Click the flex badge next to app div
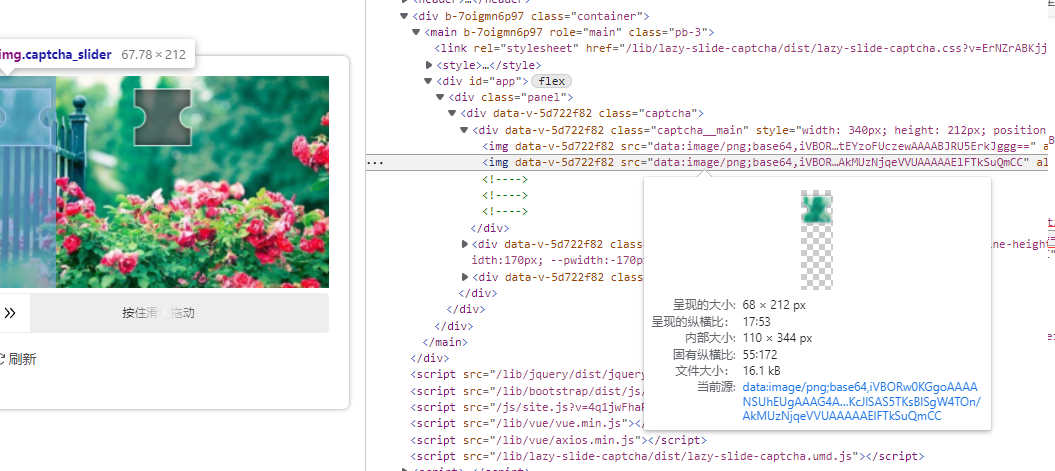Viewport: 1055px width, 471px height. 552,81
